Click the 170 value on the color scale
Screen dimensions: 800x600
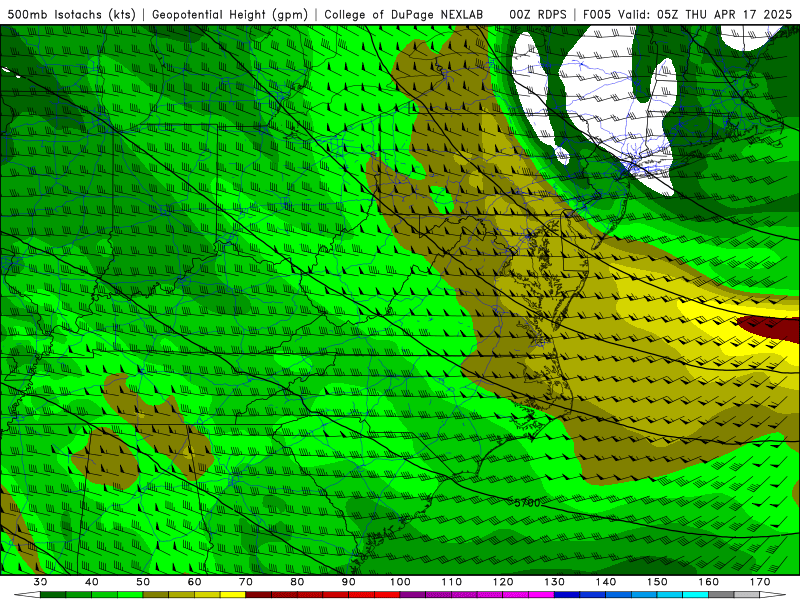pyautogui.click(x=760, y=582)
